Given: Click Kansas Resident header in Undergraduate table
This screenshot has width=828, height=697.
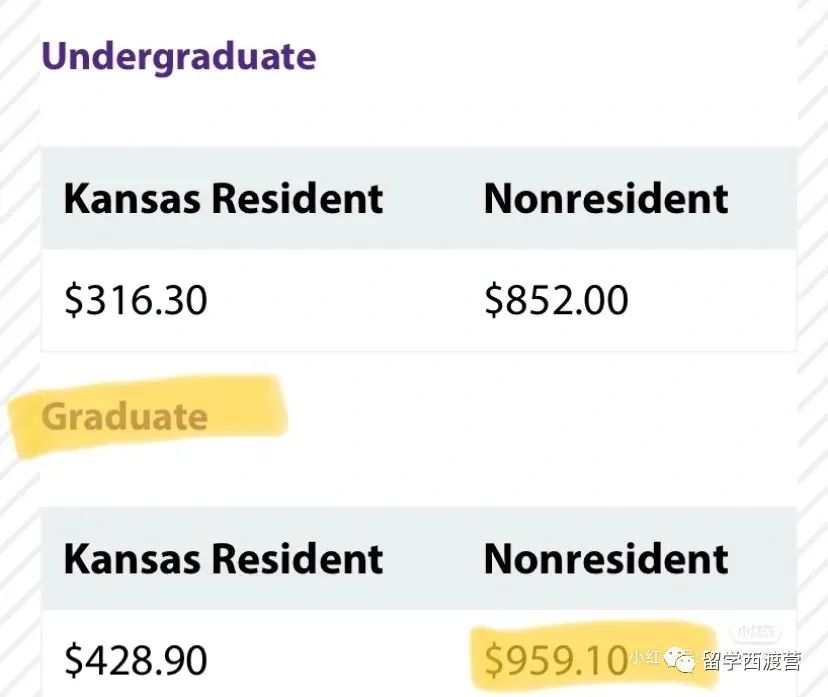Looking at the screenshot, I should 223,199.
